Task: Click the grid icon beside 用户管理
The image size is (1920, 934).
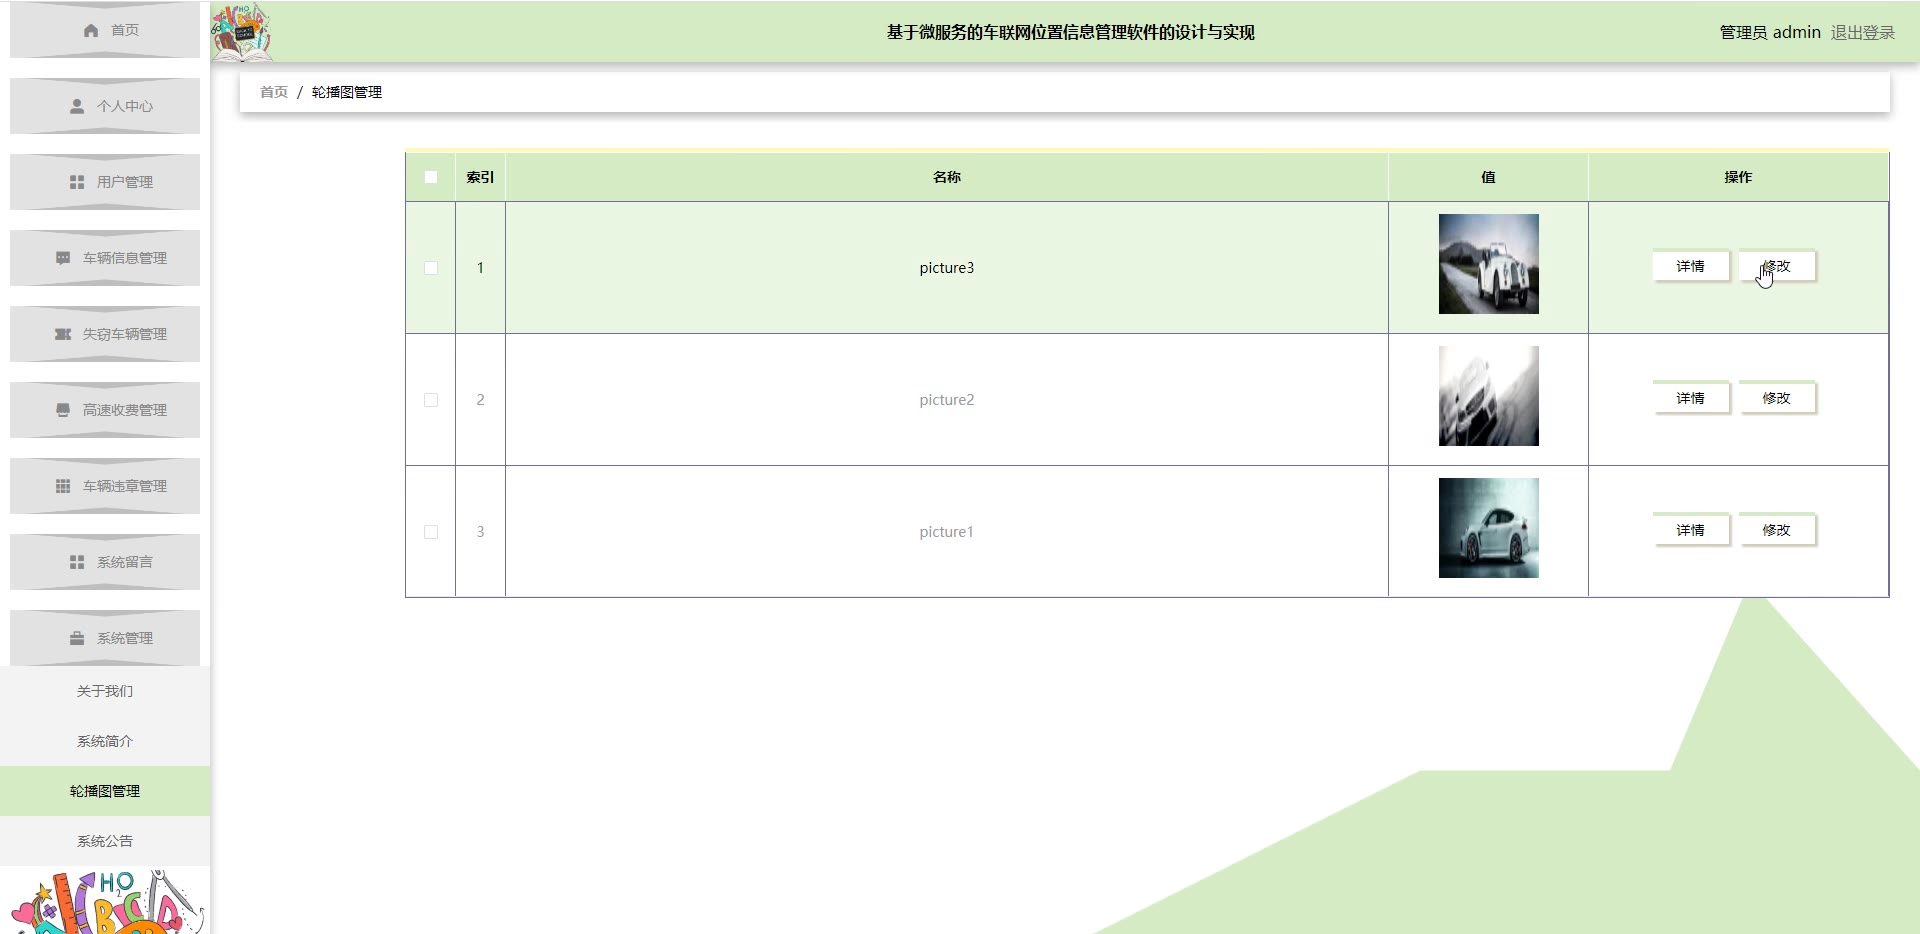Action: [77, 182]
